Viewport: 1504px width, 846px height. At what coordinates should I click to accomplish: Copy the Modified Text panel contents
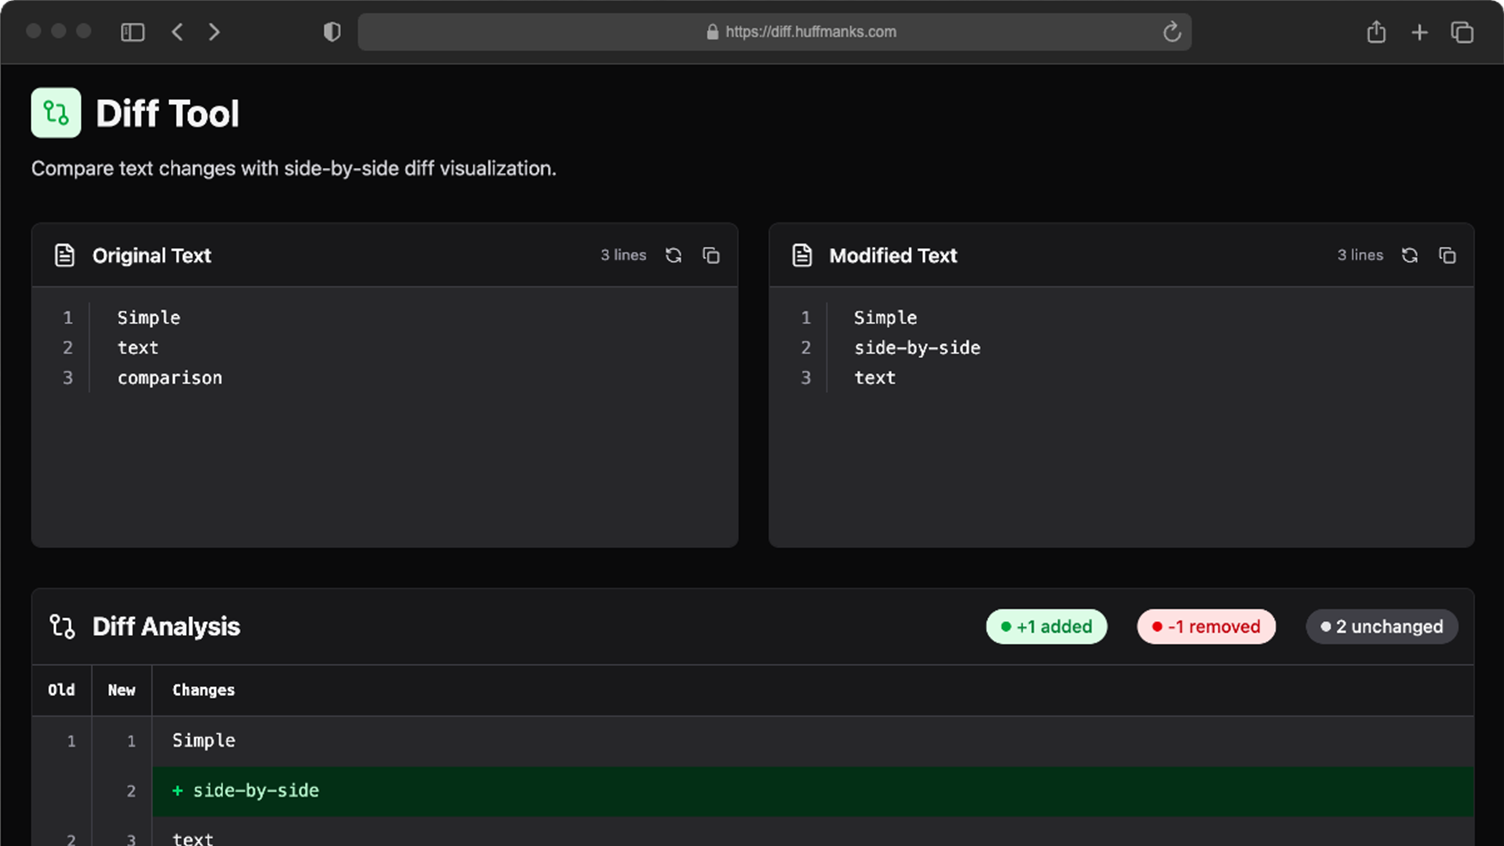pos(1447,255)
